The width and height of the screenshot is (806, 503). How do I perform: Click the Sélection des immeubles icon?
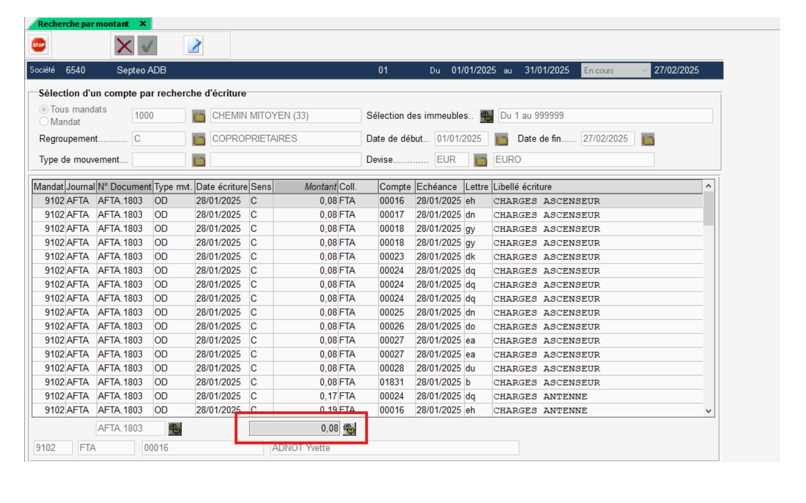pos(487,117)
